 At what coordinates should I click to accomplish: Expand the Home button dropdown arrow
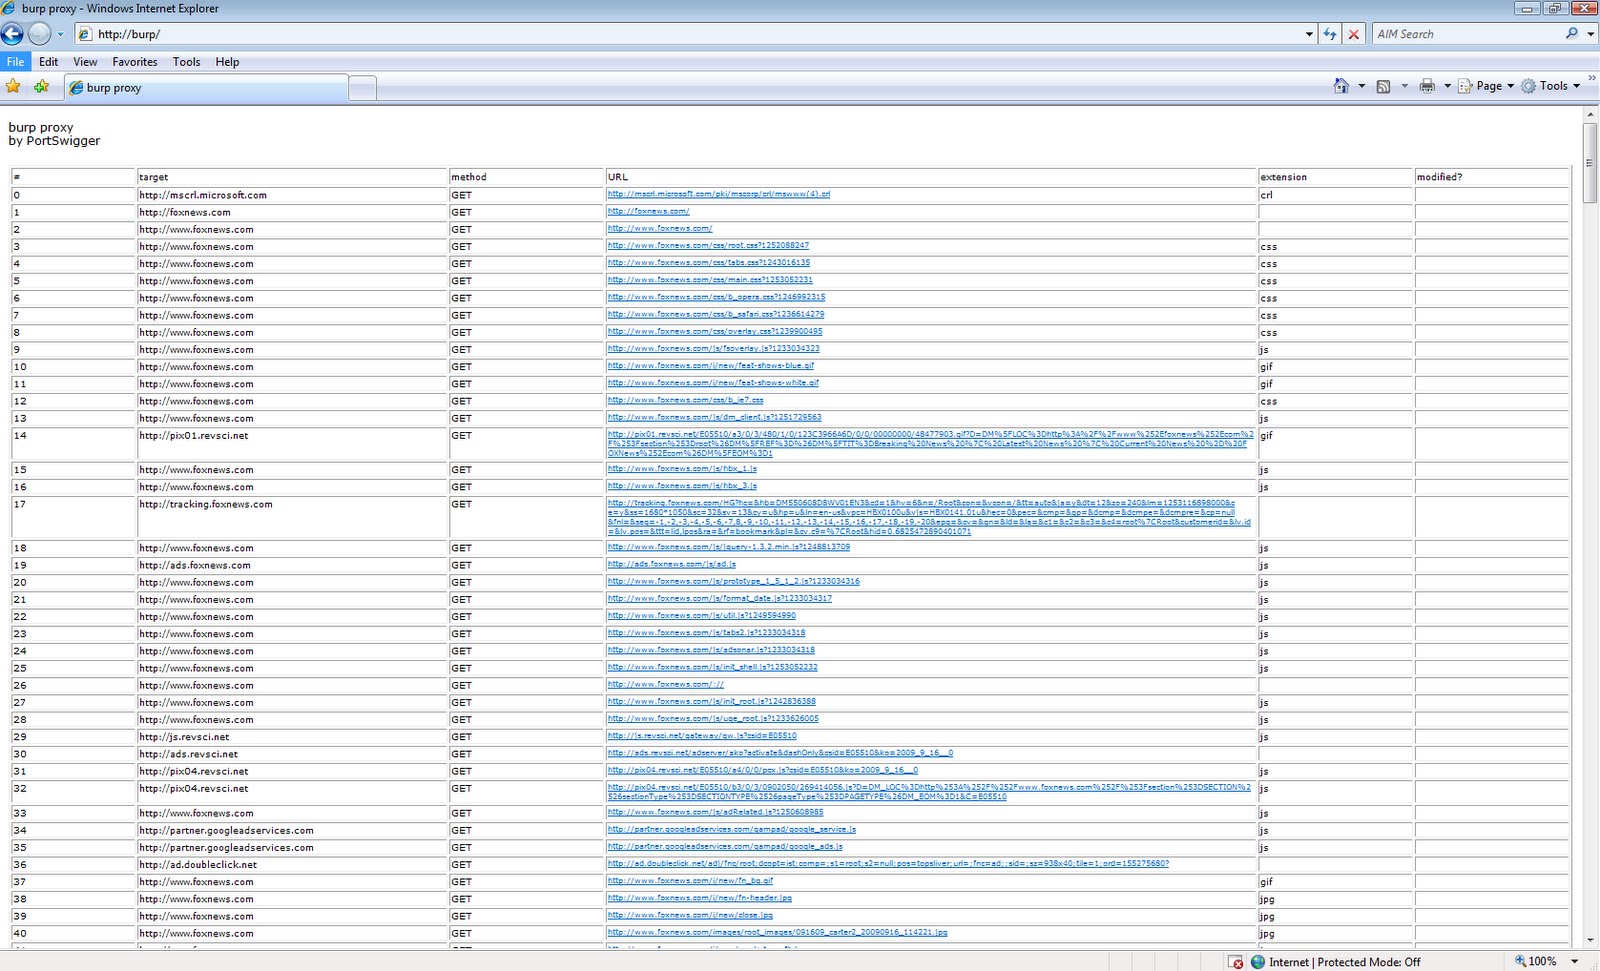pos(1361,86)
